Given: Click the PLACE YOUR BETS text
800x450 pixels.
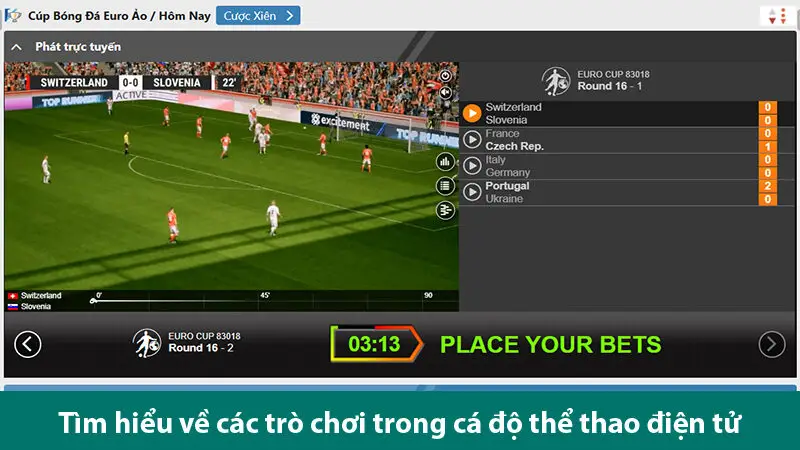Looking at the screenshot, I should click(x=551, y=344).
